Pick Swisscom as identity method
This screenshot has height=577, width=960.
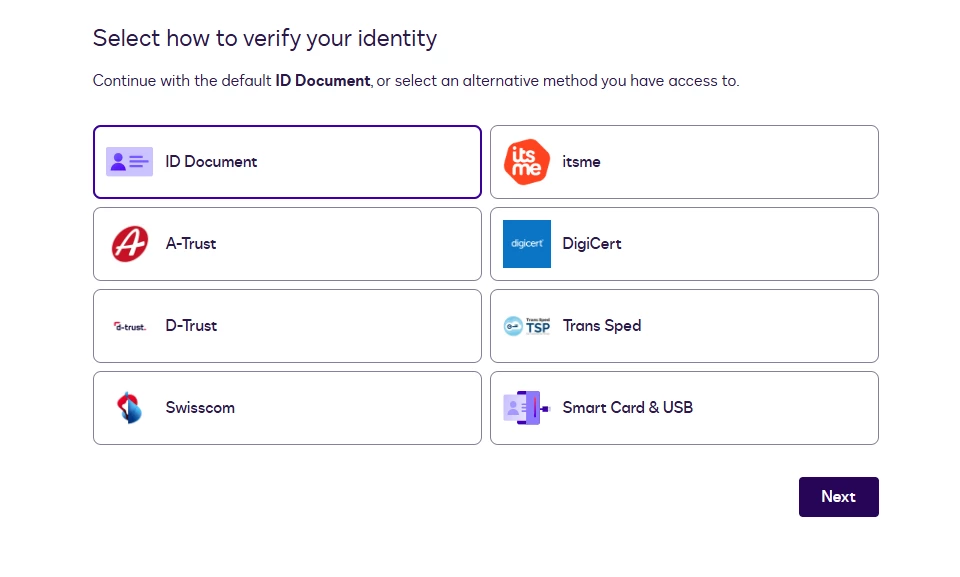(x=200, y=408)
